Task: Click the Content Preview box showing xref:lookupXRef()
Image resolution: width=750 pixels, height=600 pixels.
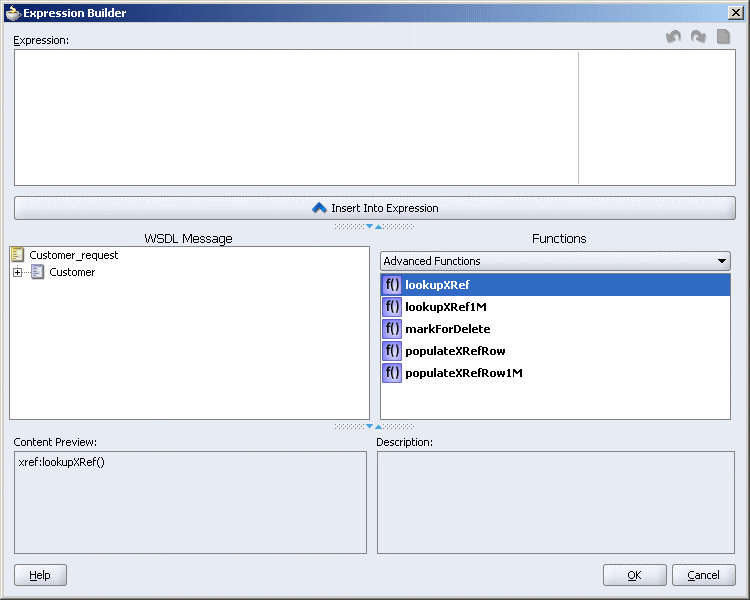Action: (190, 502)
